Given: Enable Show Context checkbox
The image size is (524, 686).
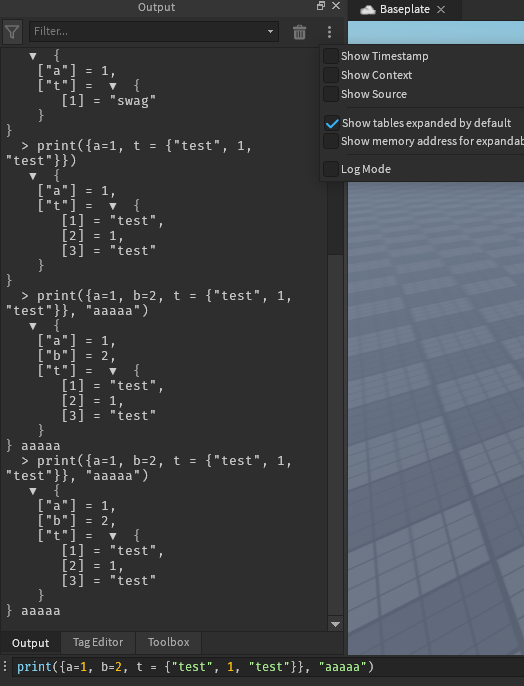Looking at the screenshot, I should coord(331,75).
